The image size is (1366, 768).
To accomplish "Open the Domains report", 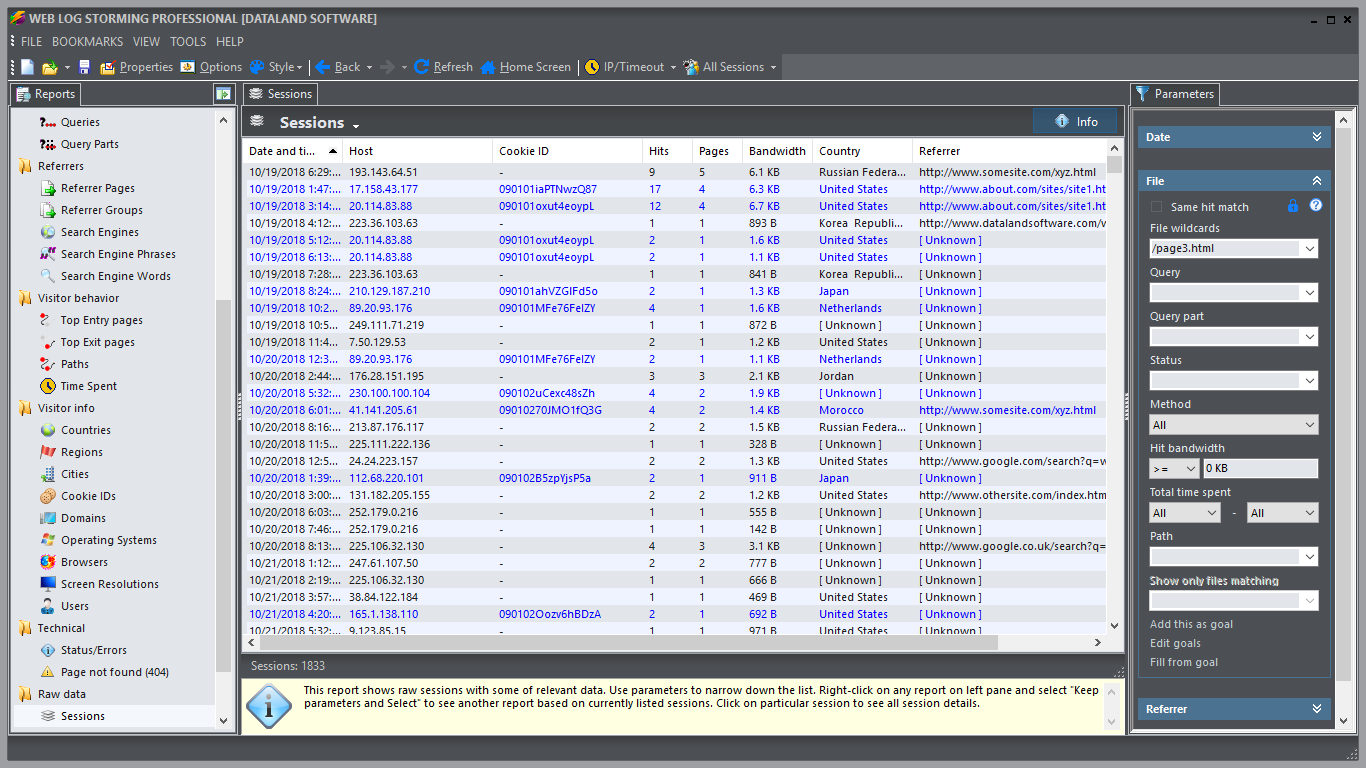I will tap(83, 518).
